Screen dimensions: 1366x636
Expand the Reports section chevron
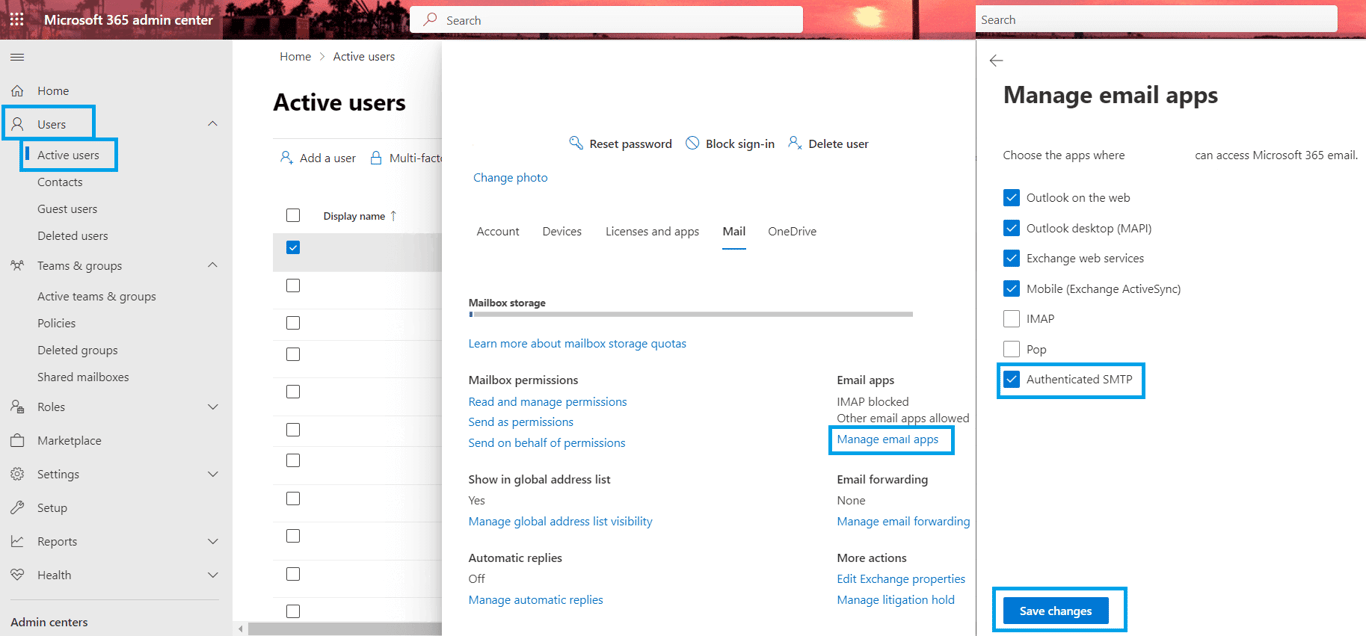click(212, 541)
